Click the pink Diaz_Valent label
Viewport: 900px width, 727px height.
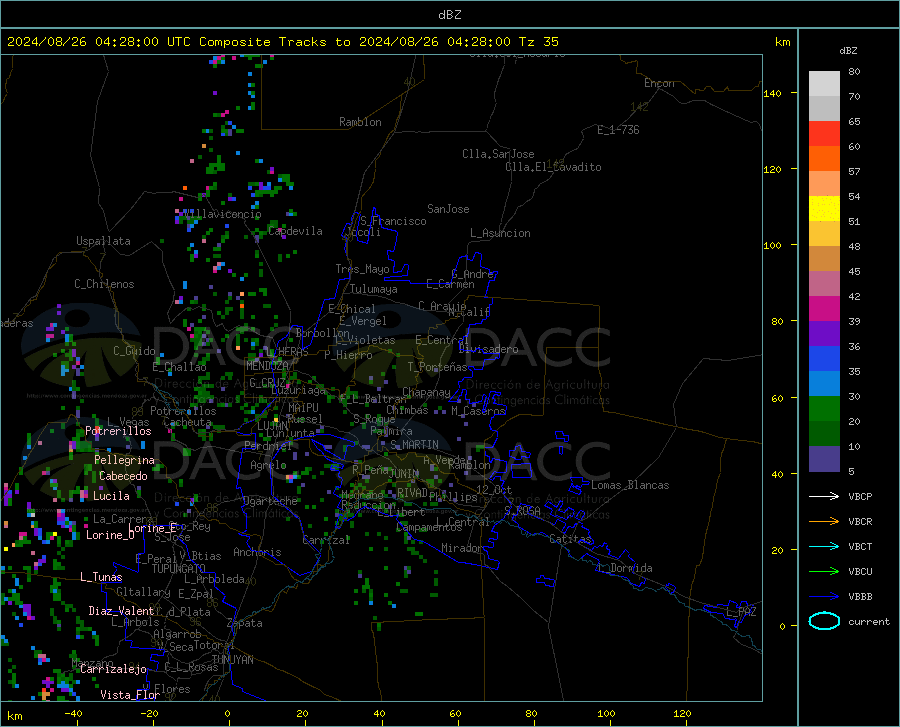tap(121, 611)
